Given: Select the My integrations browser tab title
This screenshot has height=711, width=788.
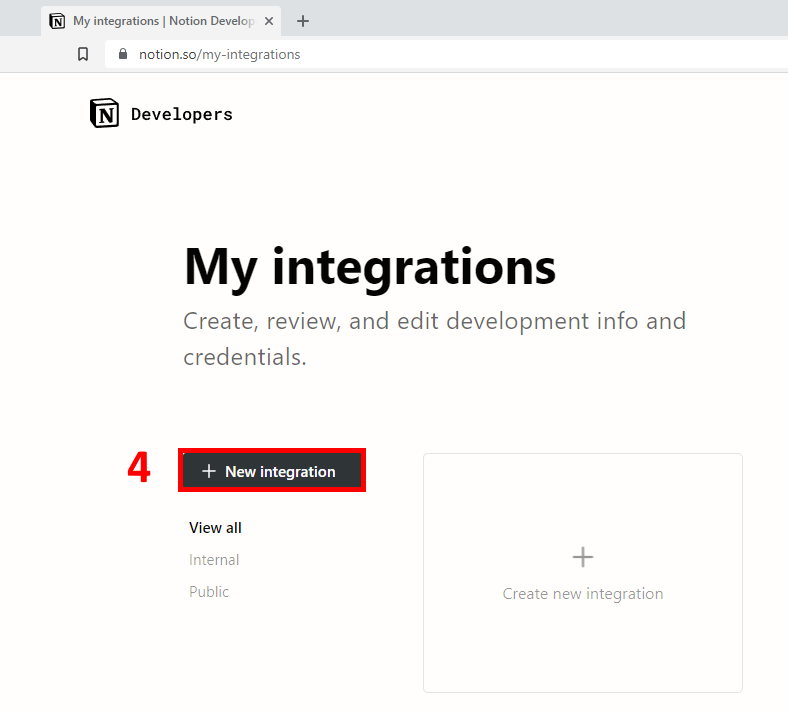Looking at the screenshot, I should [158, 21].
